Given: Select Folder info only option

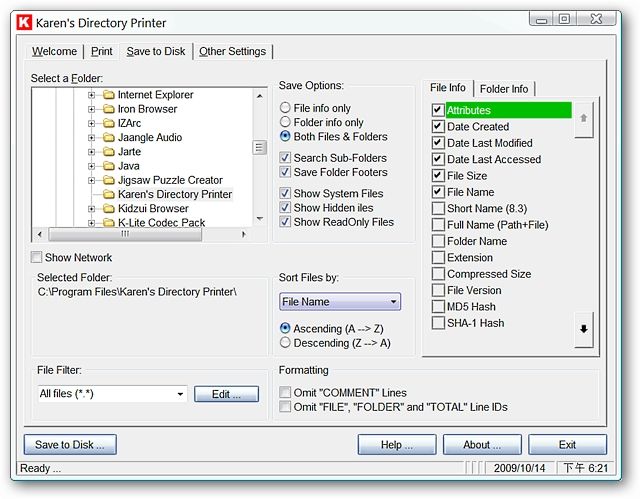Looking at the screenshot, I should tap(285, 122).
